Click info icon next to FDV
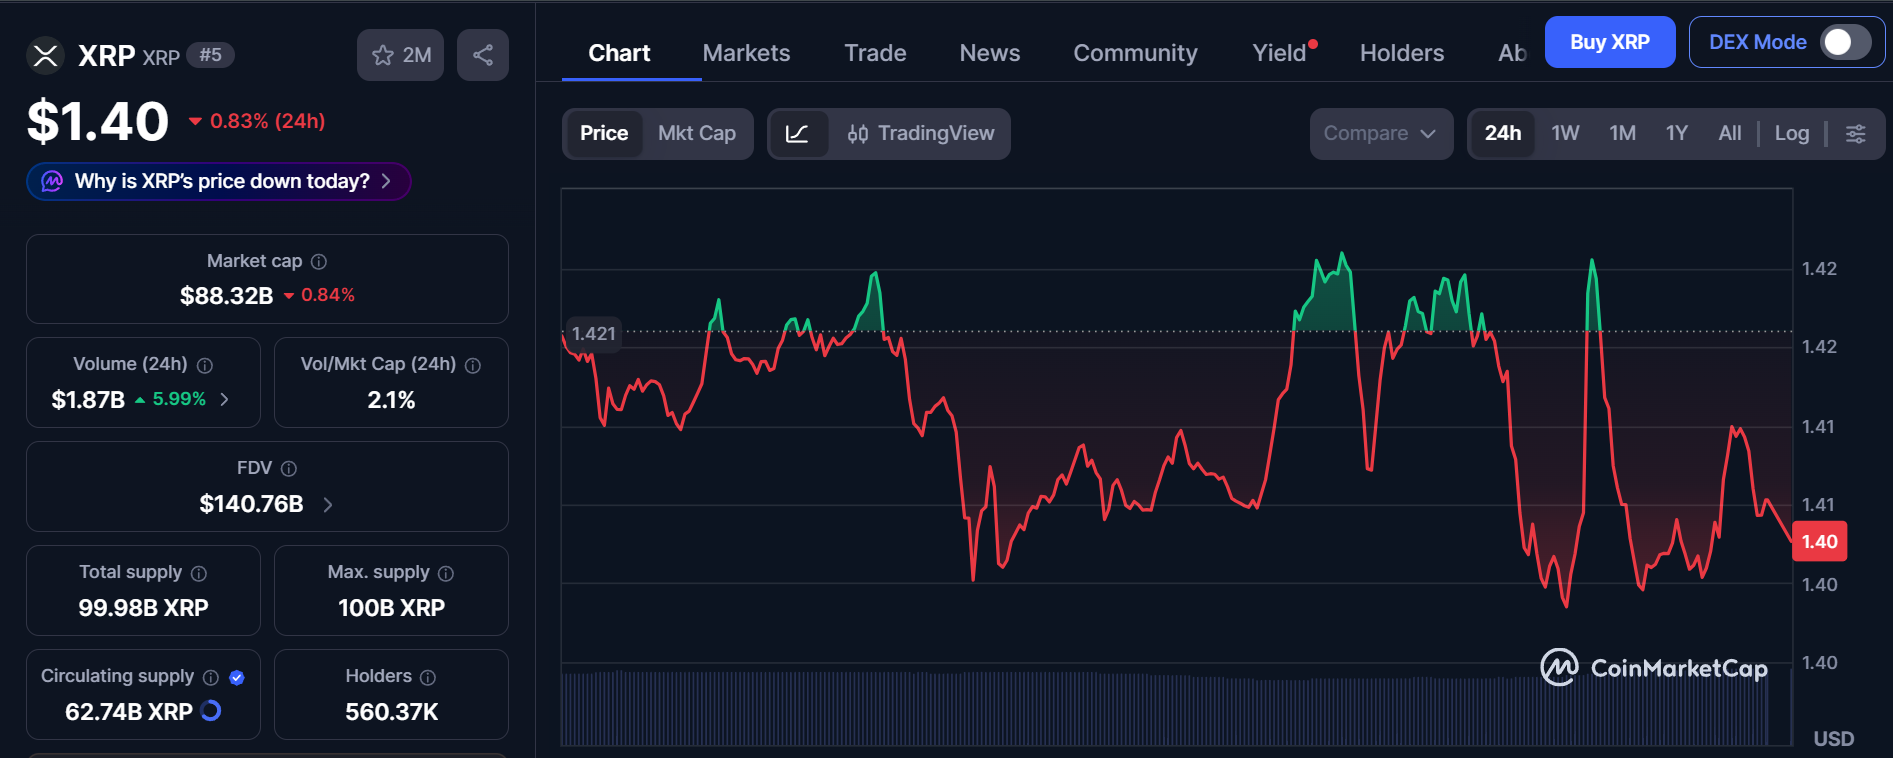 289,469
